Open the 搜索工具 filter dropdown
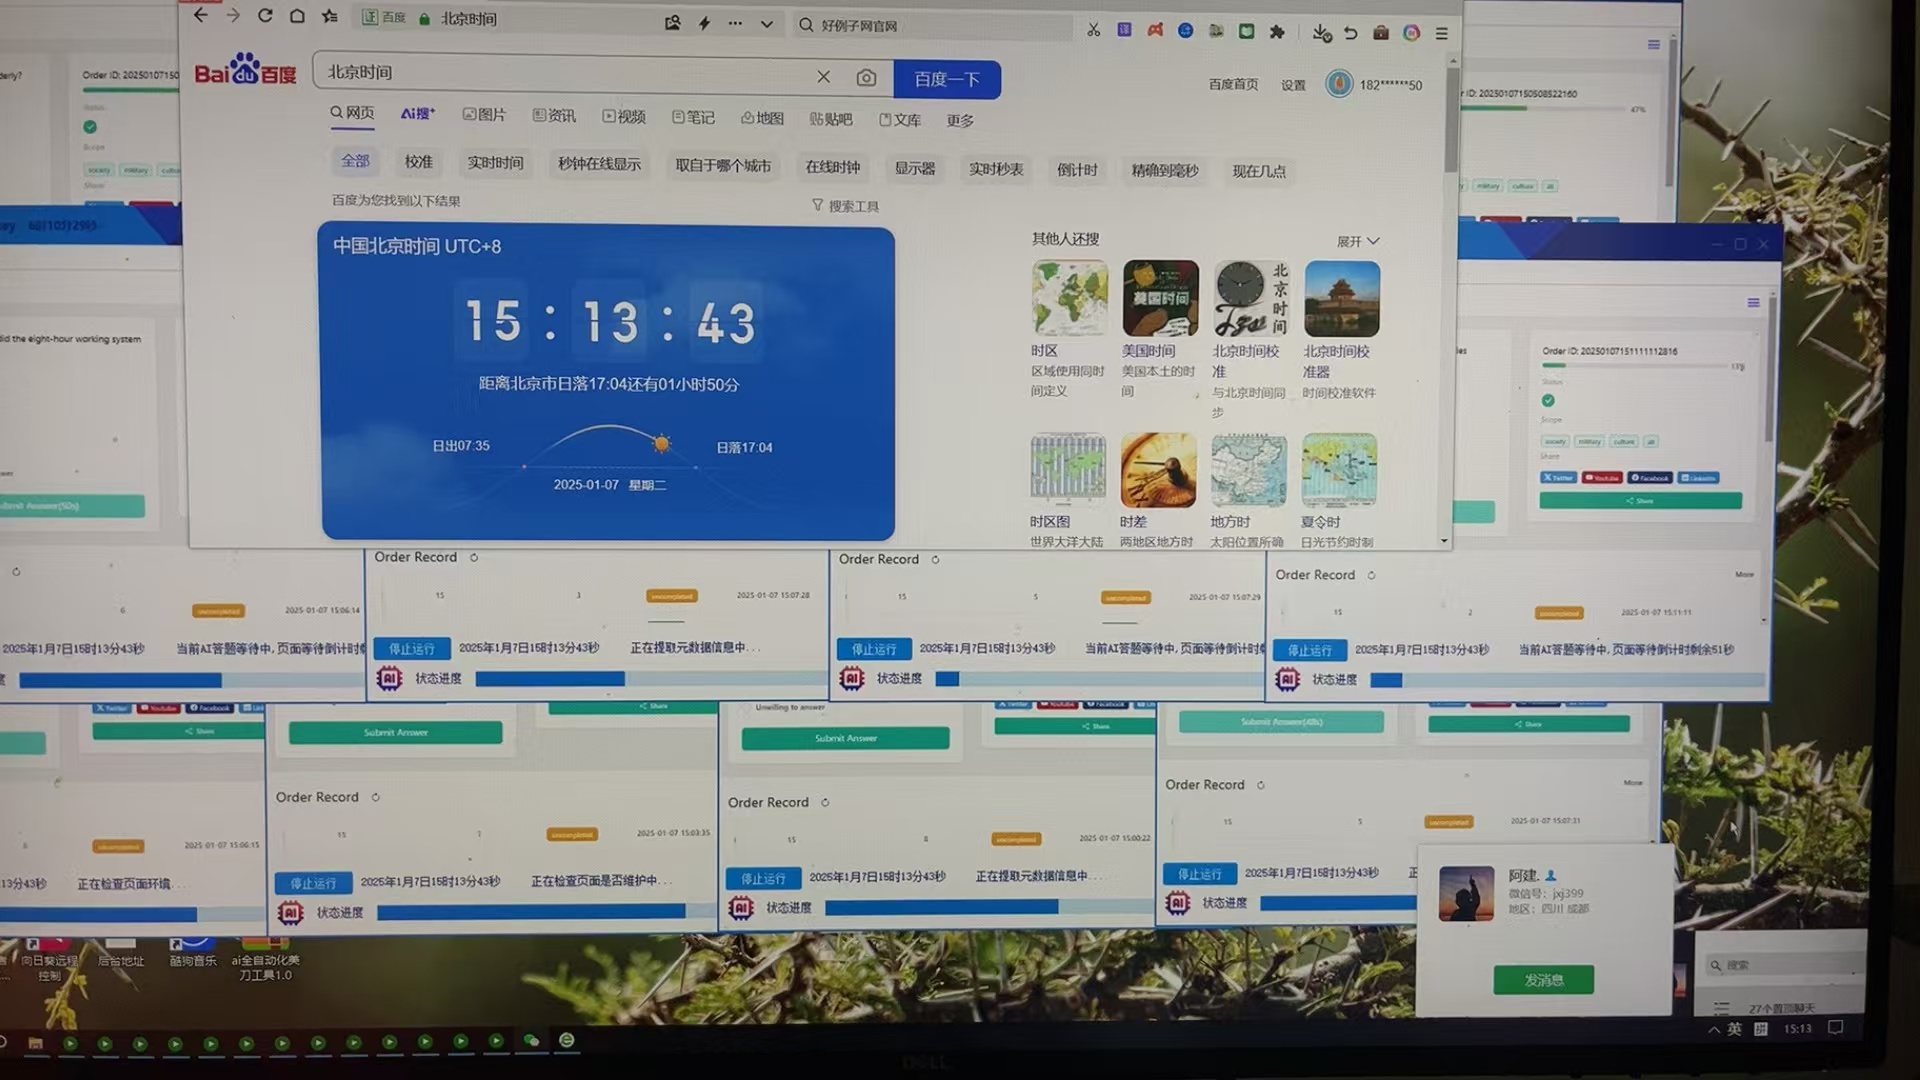1920x1080 pixels. [845, 206]
